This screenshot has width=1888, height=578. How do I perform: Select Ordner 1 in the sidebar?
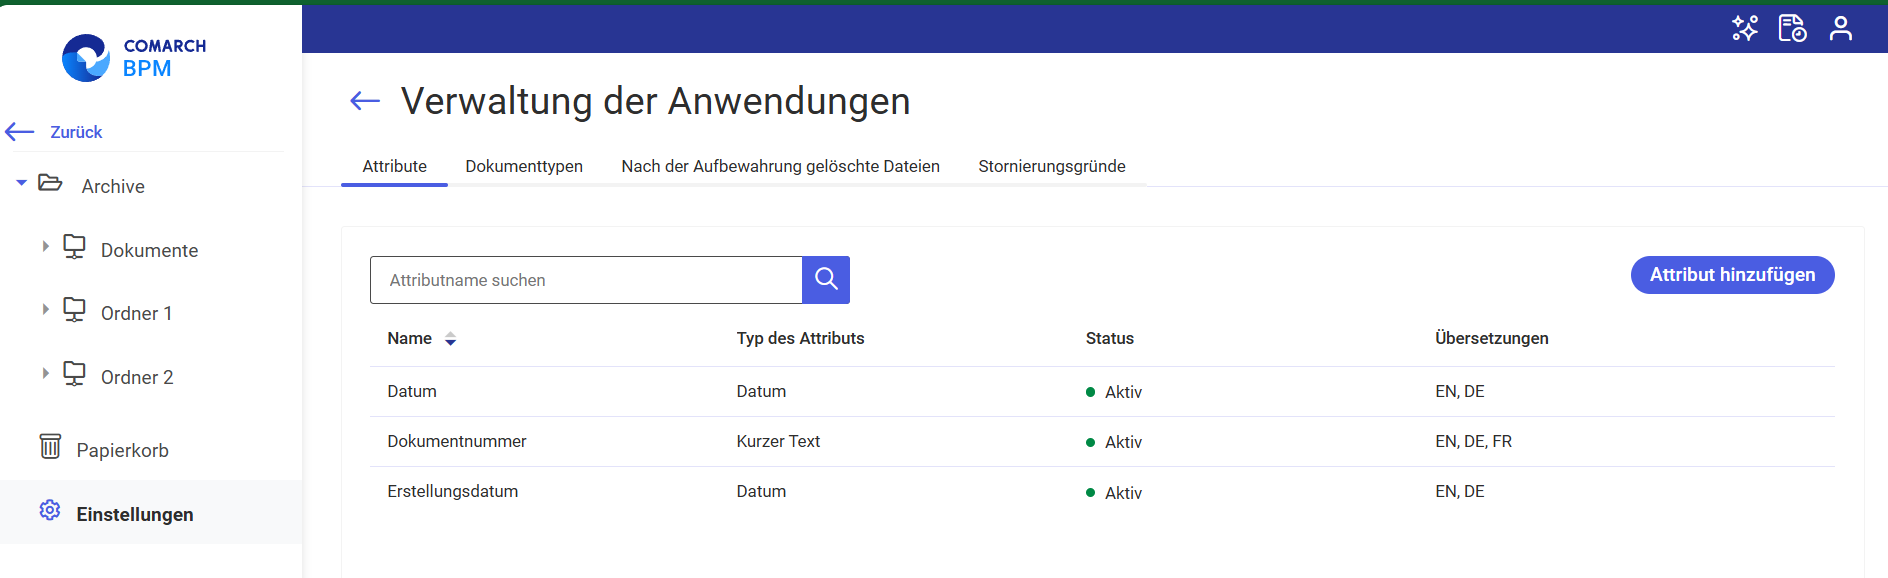tap(136, 313)
